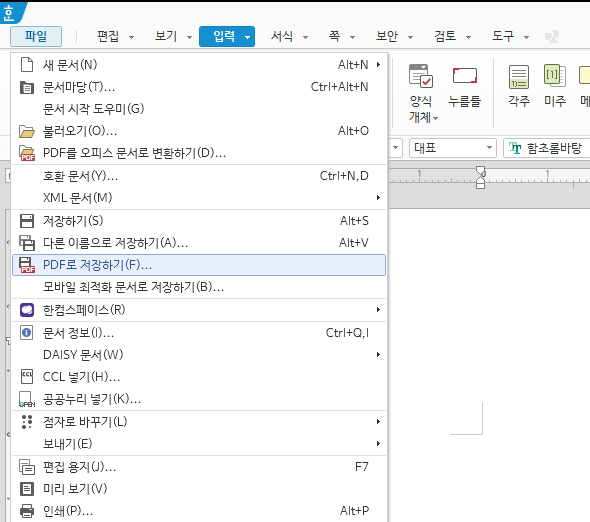Viewport: 590px width, 522px height.
Task: Click the ruler indent marker
Action: 481,177
